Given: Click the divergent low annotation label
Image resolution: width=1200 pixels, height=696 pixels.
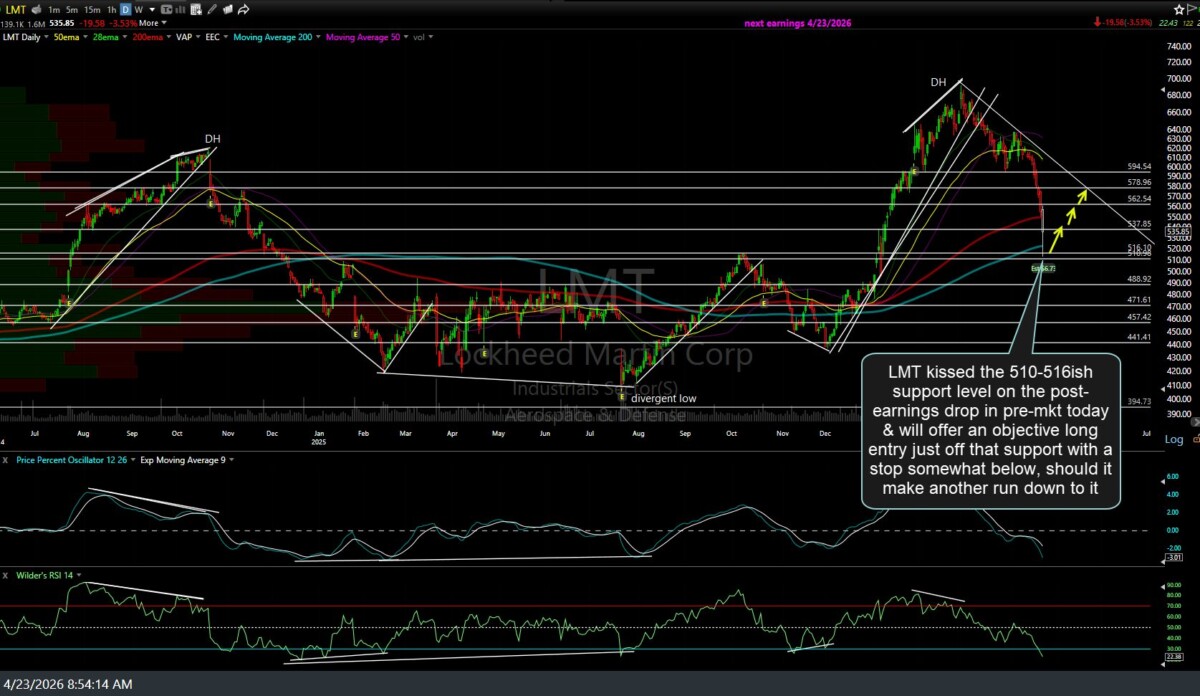Looking at the screenshot, I should point(664,398).
